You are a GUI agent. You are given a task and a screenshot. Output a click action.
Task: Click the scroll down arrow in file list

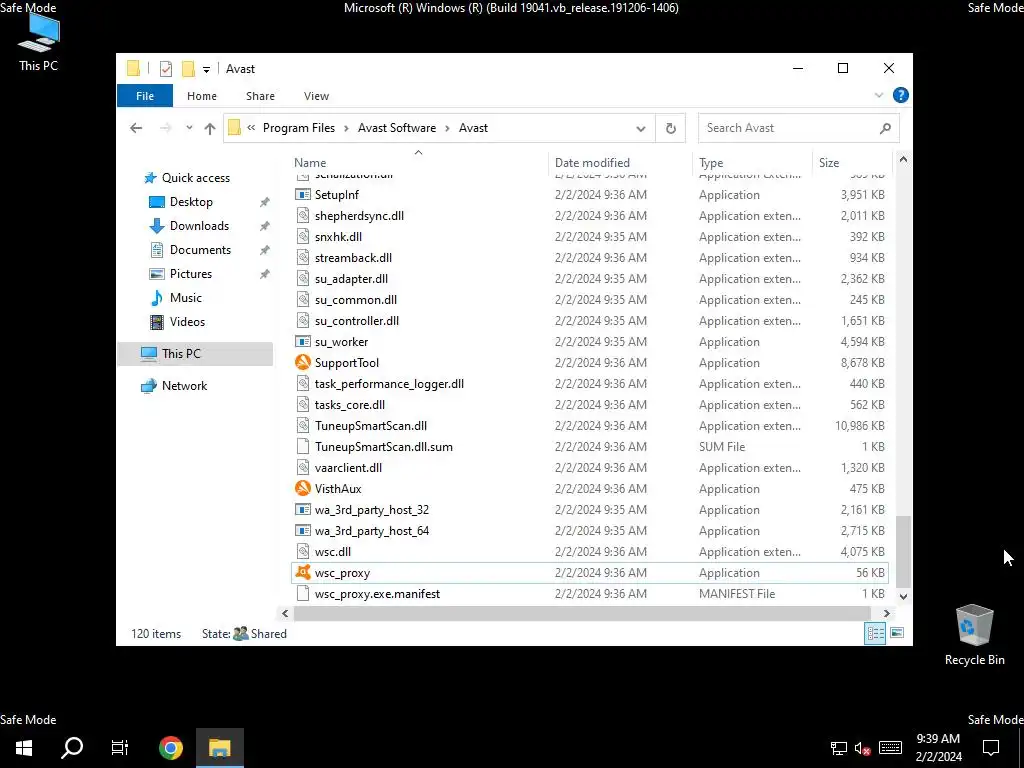coord(903,596)
